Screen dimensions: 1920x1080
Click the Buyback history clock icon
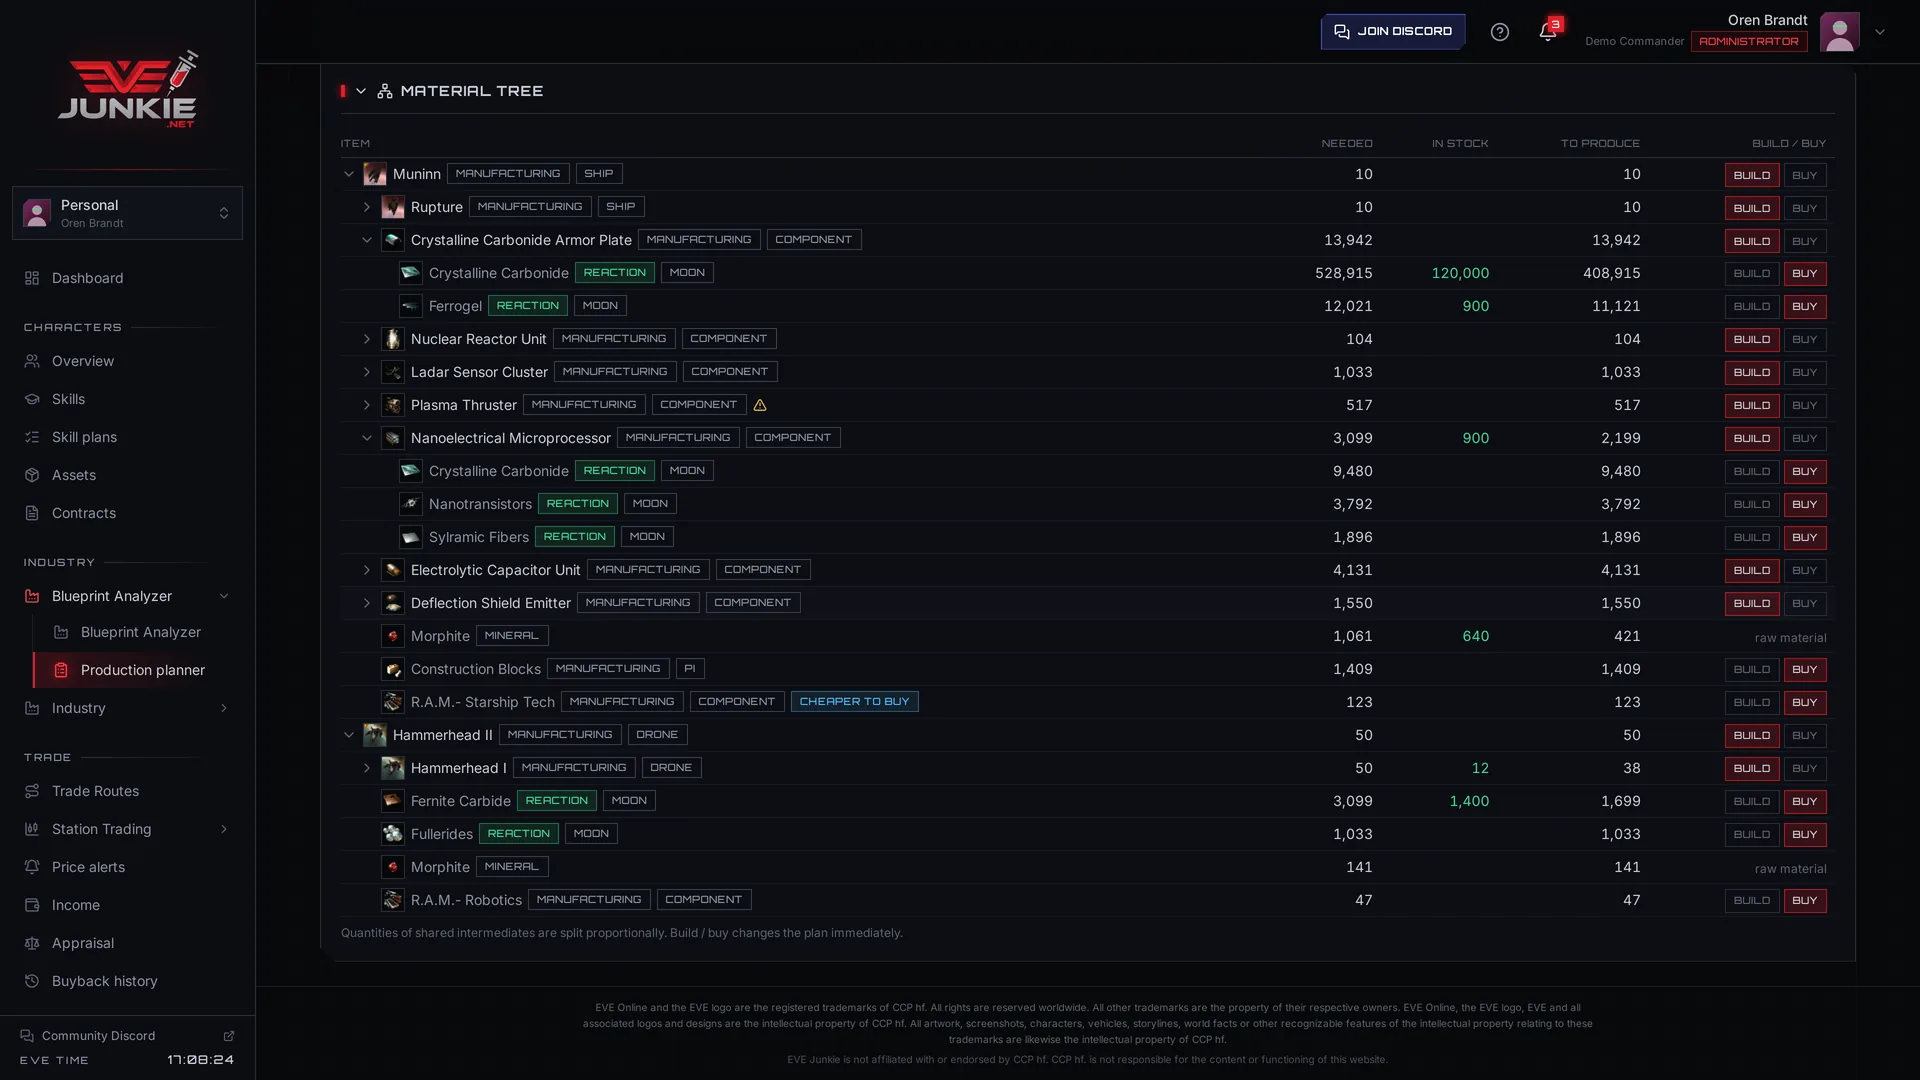click(x=32, y=981)
